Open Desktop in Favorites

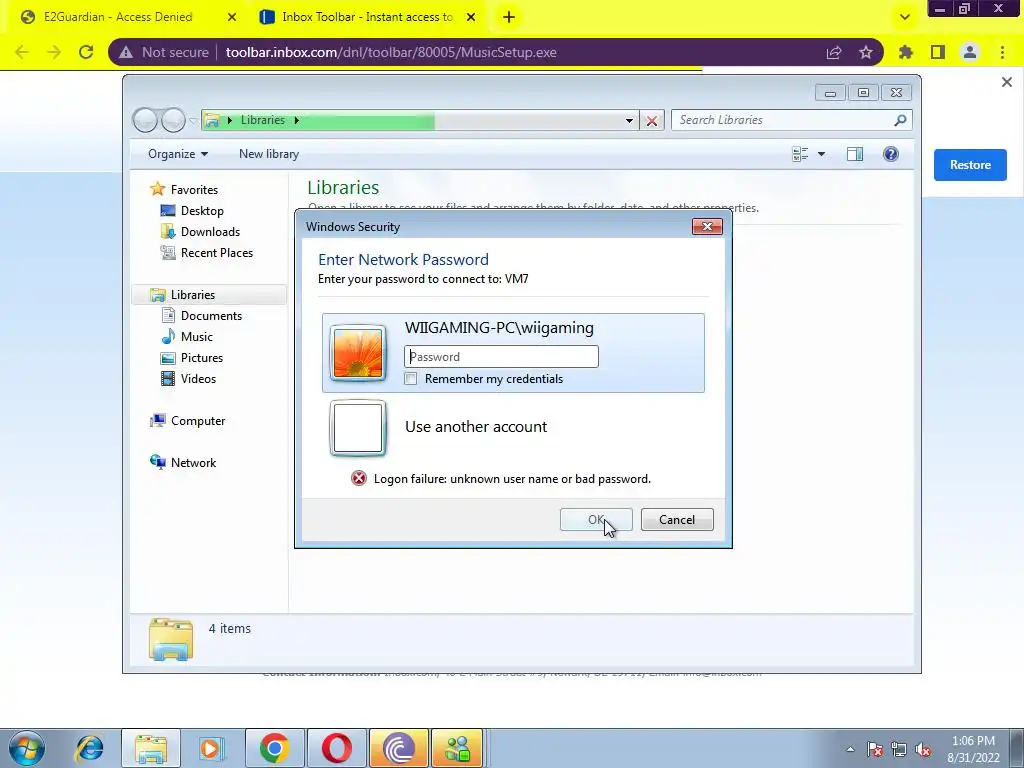click(x=202, y=211)
